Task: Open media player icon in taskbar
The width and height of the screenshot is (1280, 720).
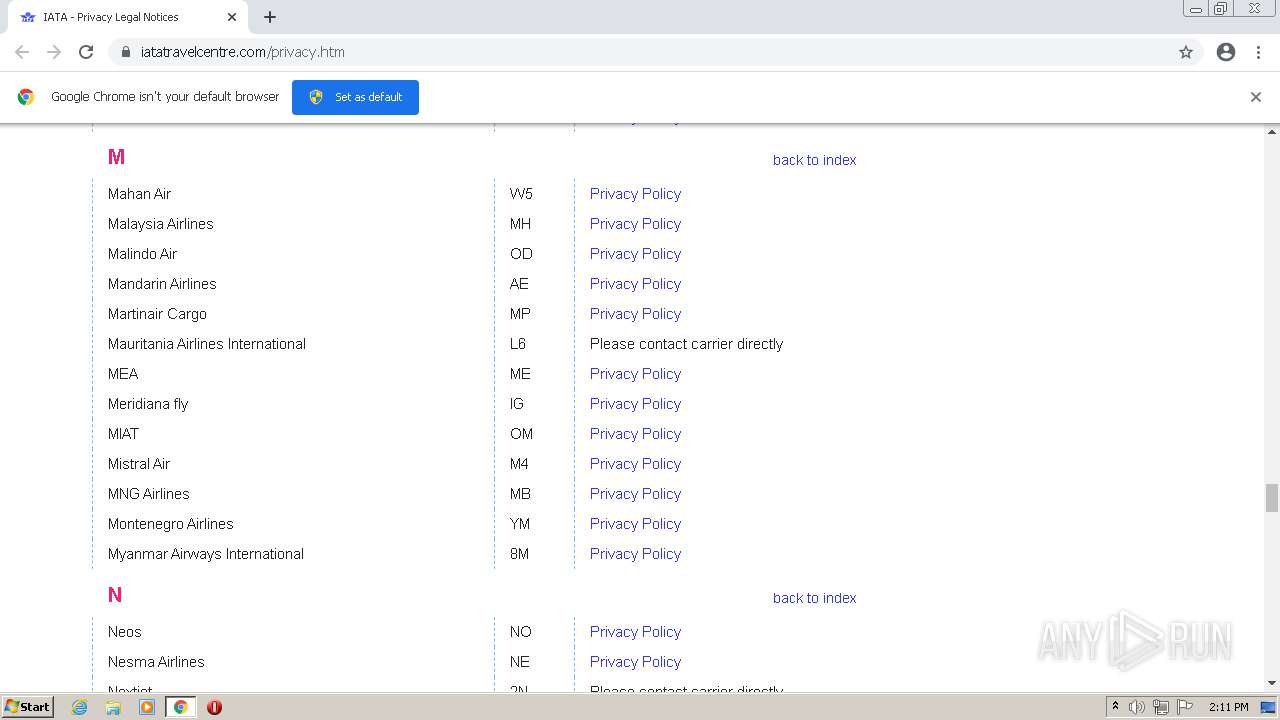Action: click(x=147, y=707)
